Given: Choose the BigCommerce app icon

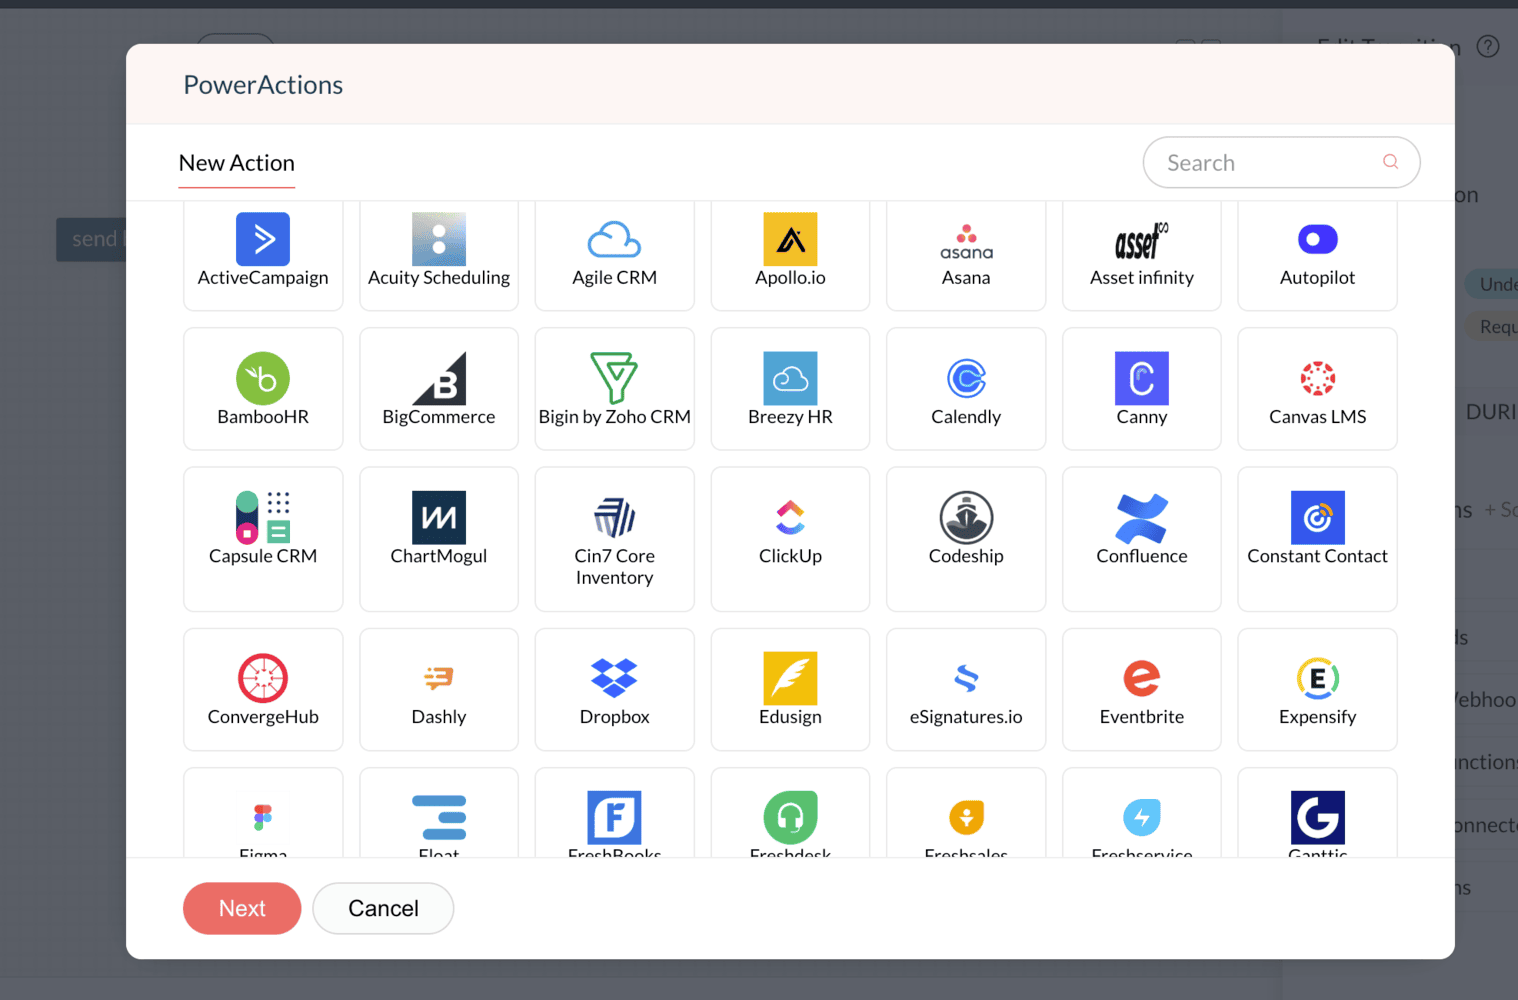Looking at the screenshot, I should 439,378.
